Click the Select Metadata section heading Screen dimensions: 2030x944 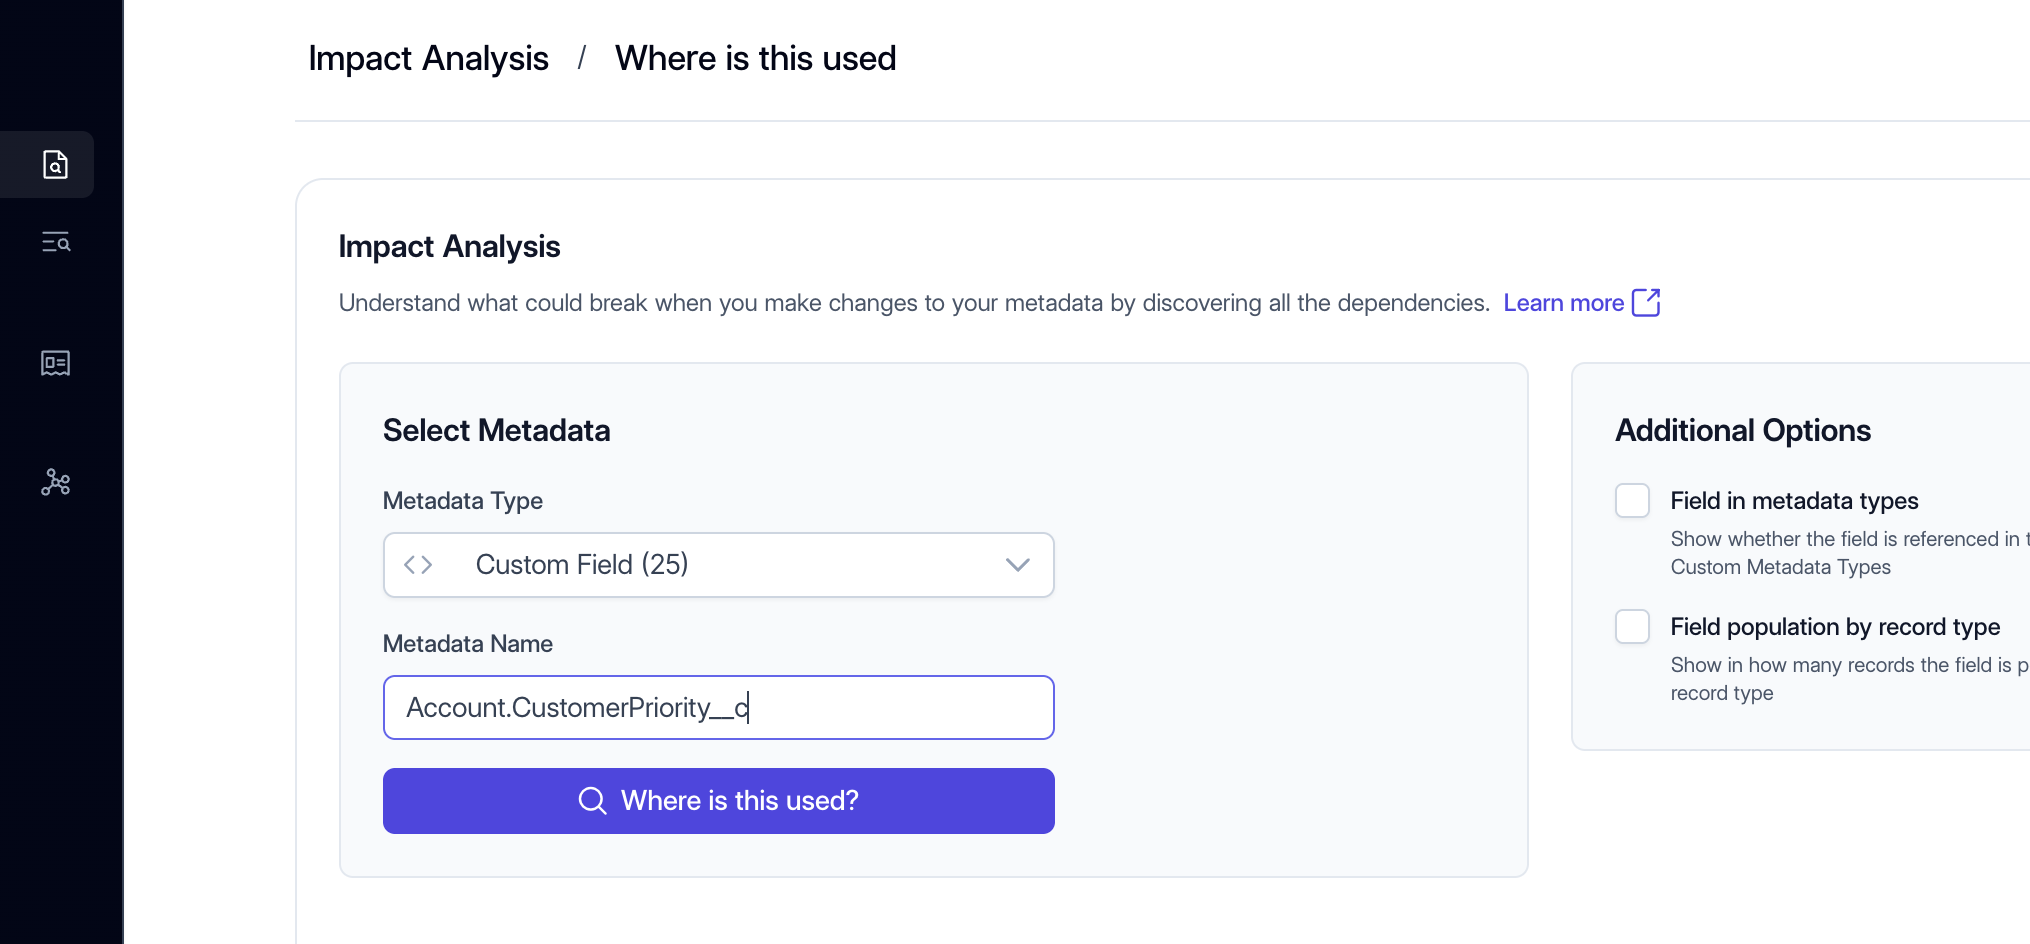[496, 431]
